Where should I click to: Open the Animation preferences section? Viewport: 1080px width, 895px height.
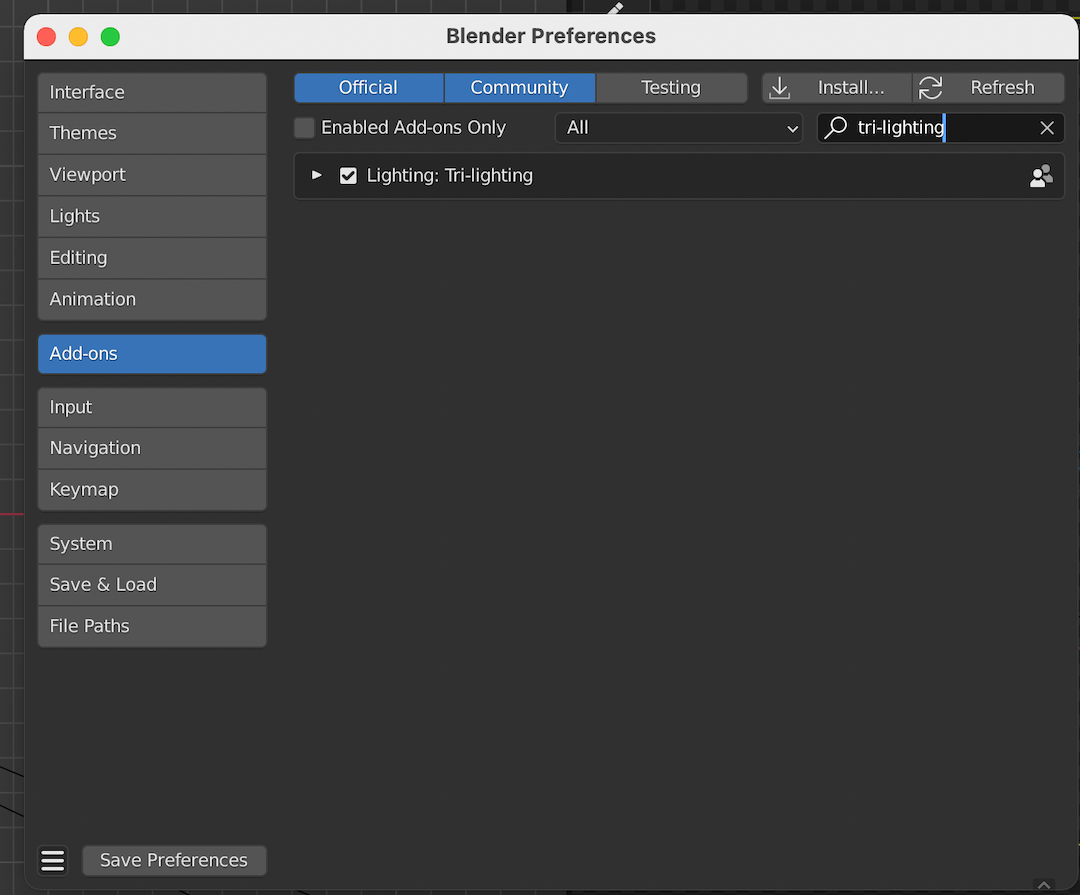tap(152, 299)
